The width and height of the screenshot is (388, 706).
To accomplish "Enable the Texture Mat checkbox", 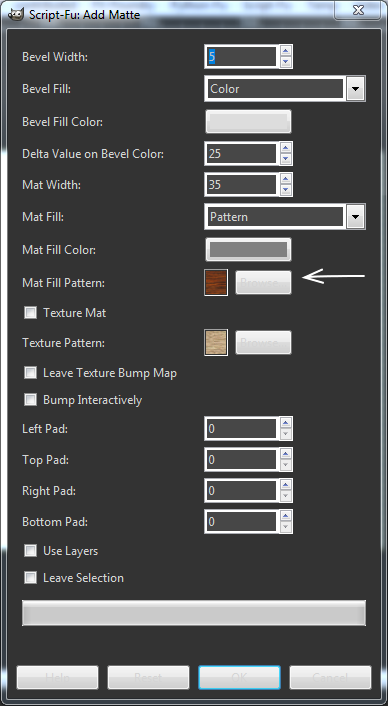I will coord(30,312).
